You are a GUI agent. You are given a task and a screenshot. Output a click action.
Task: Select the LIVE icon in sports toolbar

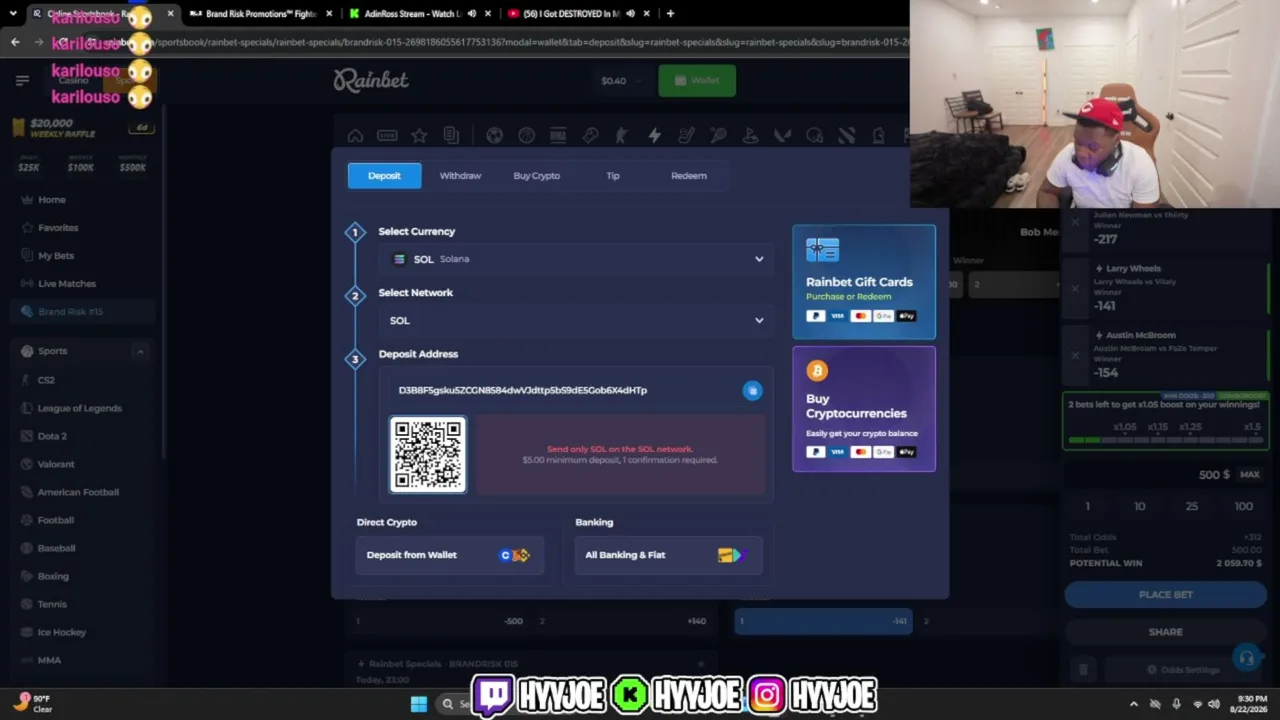point(387,136)
